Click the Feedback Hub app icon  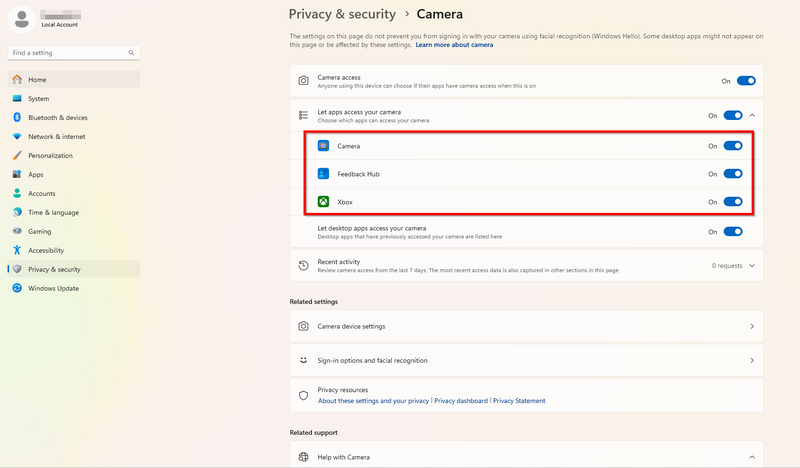(323, 174)
